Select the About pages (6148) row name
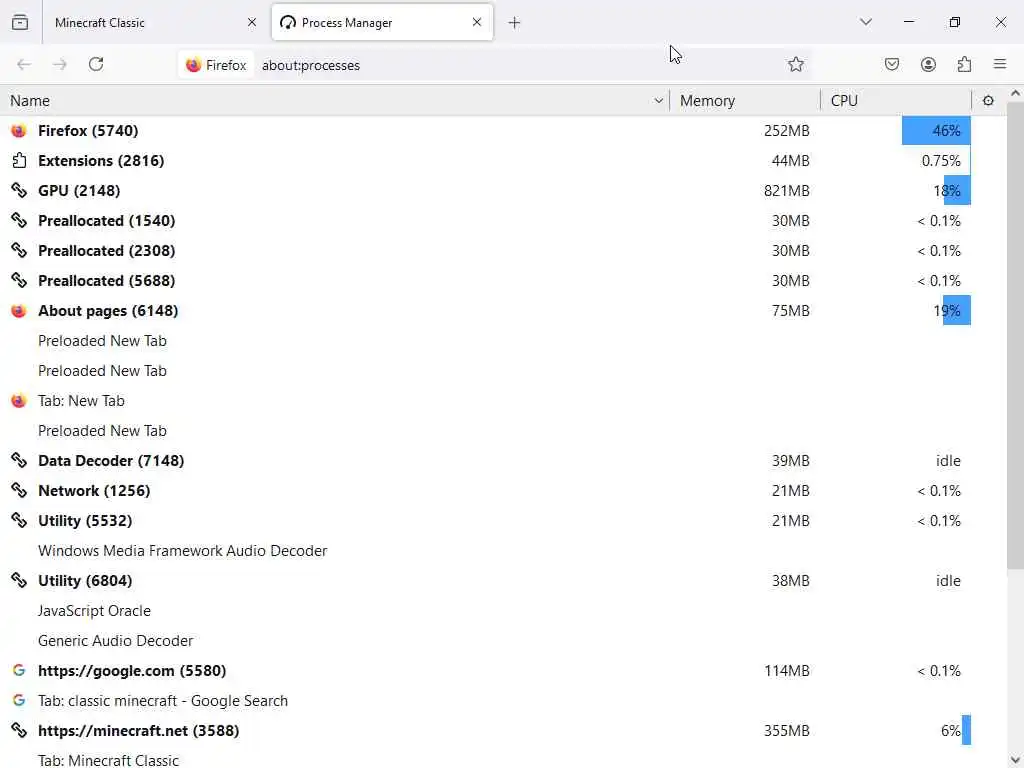1024x768 pixels. 108,311
